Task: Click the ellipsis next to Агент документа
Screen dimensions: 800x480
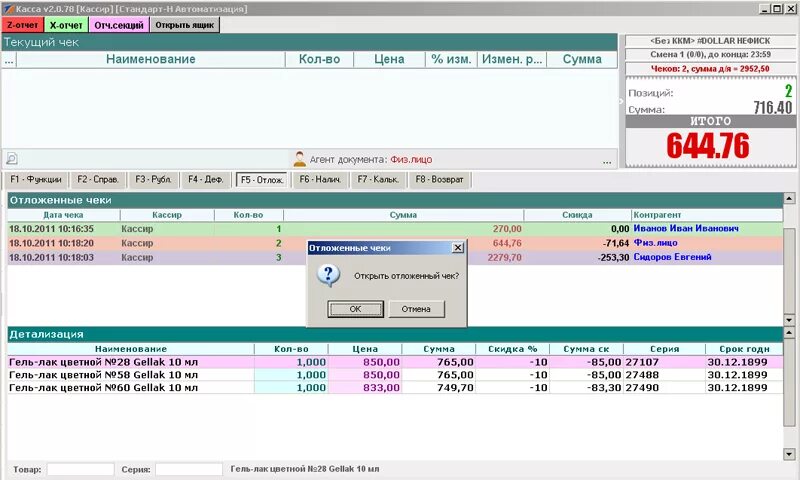Action: [x=607, y=161]
